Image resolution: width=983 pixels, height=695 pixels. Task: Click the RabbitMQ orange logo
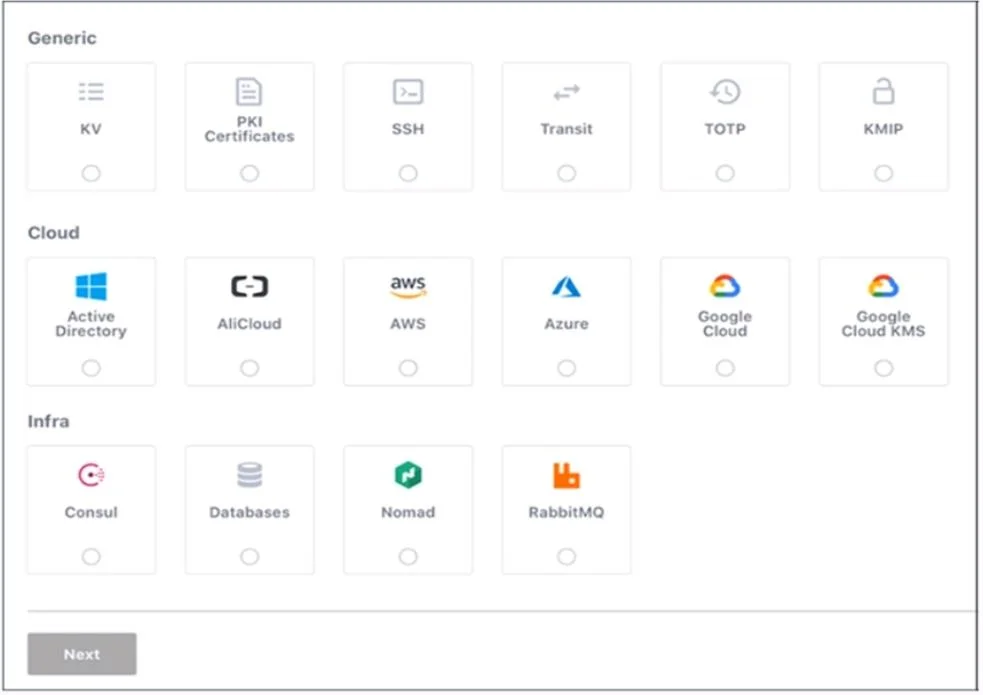[x=566, y=475]
